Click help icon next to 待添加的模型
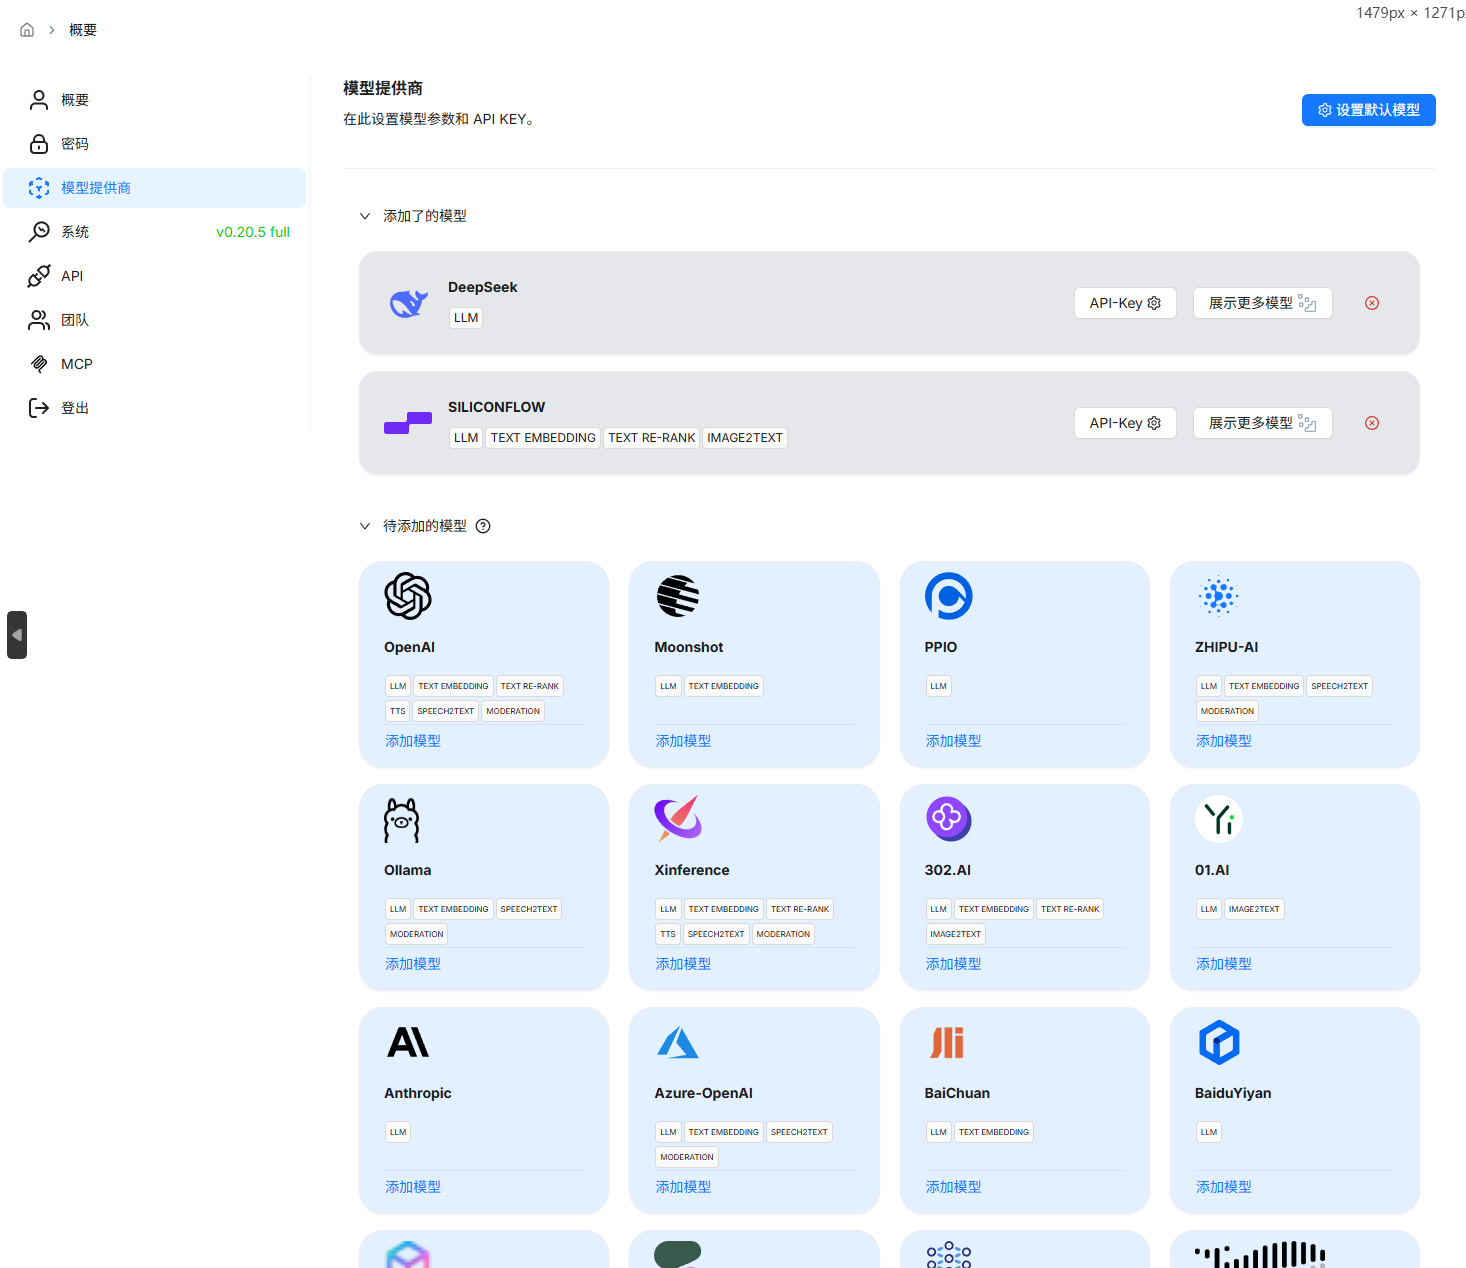 point(483,526)
